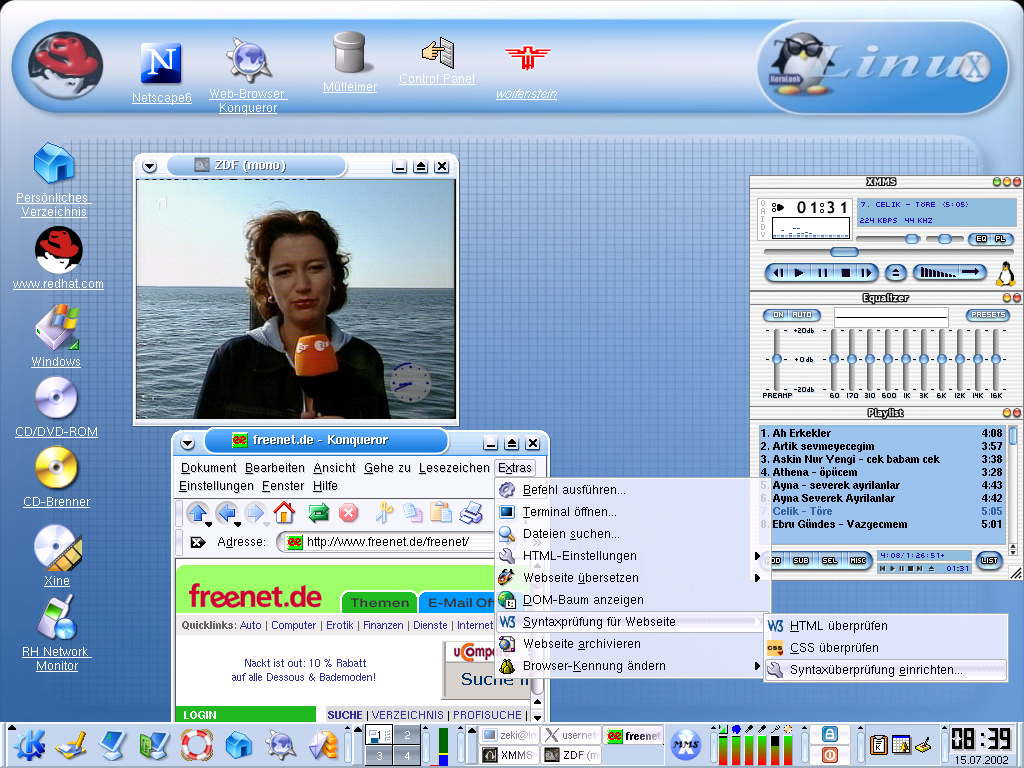Adjust the 60 Hz equalizer band slider
The image size is (1024, 768).
(x=834, y=359)
